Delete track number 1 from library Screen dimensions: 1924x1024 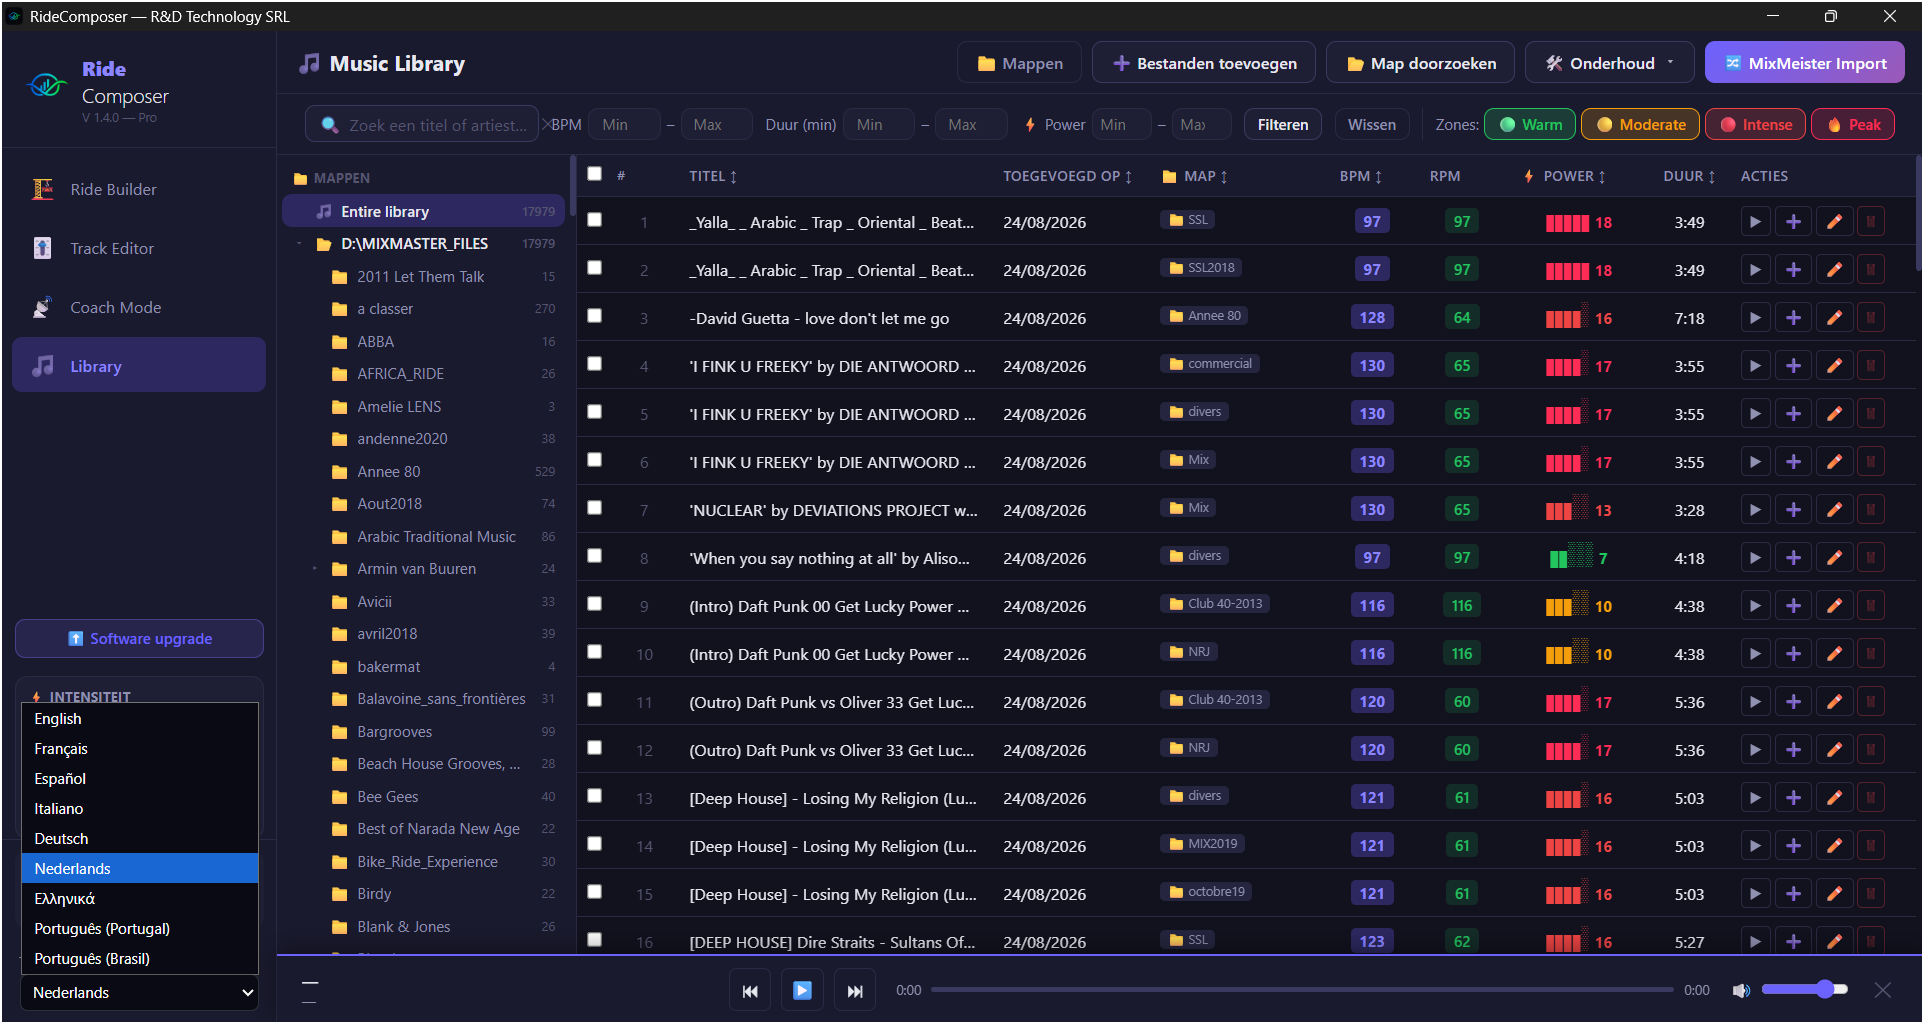[1870, 222]
